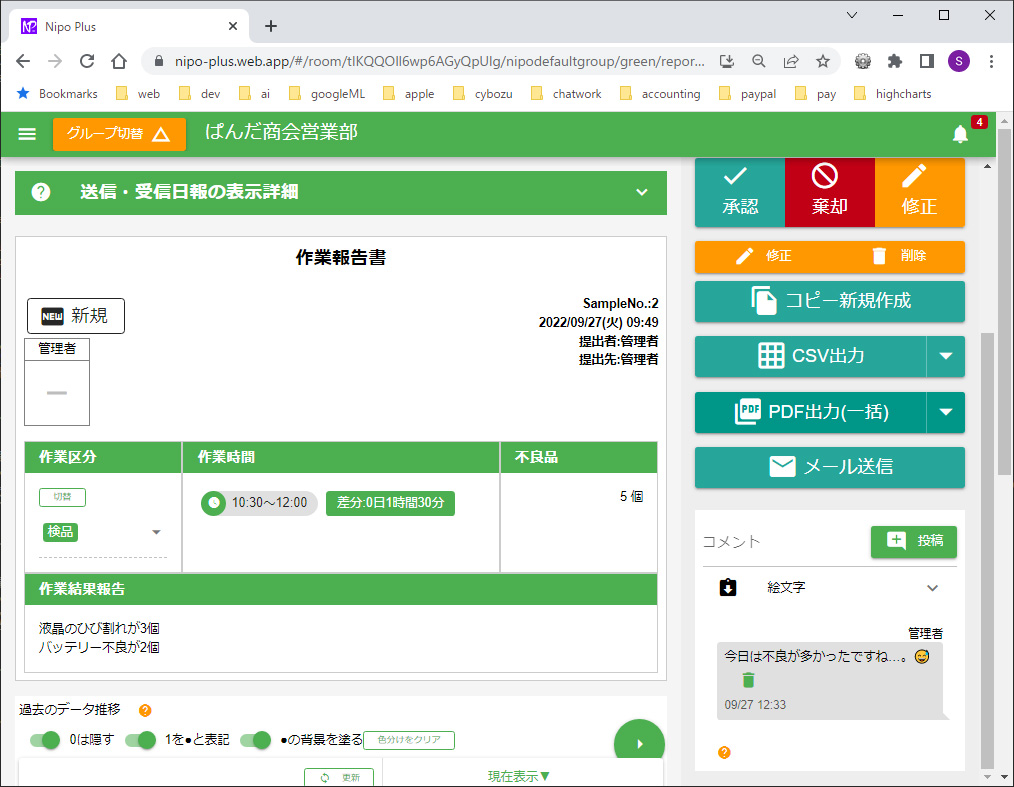Click the 色分けをクリア button

(408, 741)
